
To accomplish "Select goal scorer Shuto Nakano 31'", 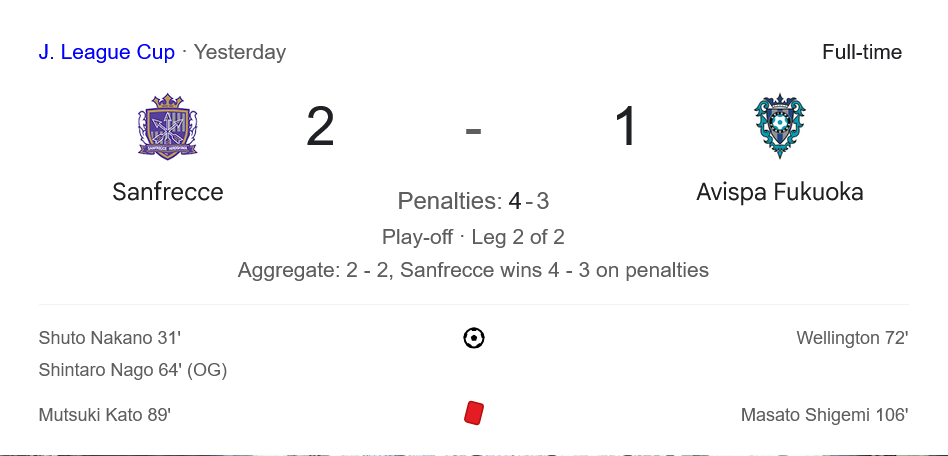I will [x=109, y=337].
